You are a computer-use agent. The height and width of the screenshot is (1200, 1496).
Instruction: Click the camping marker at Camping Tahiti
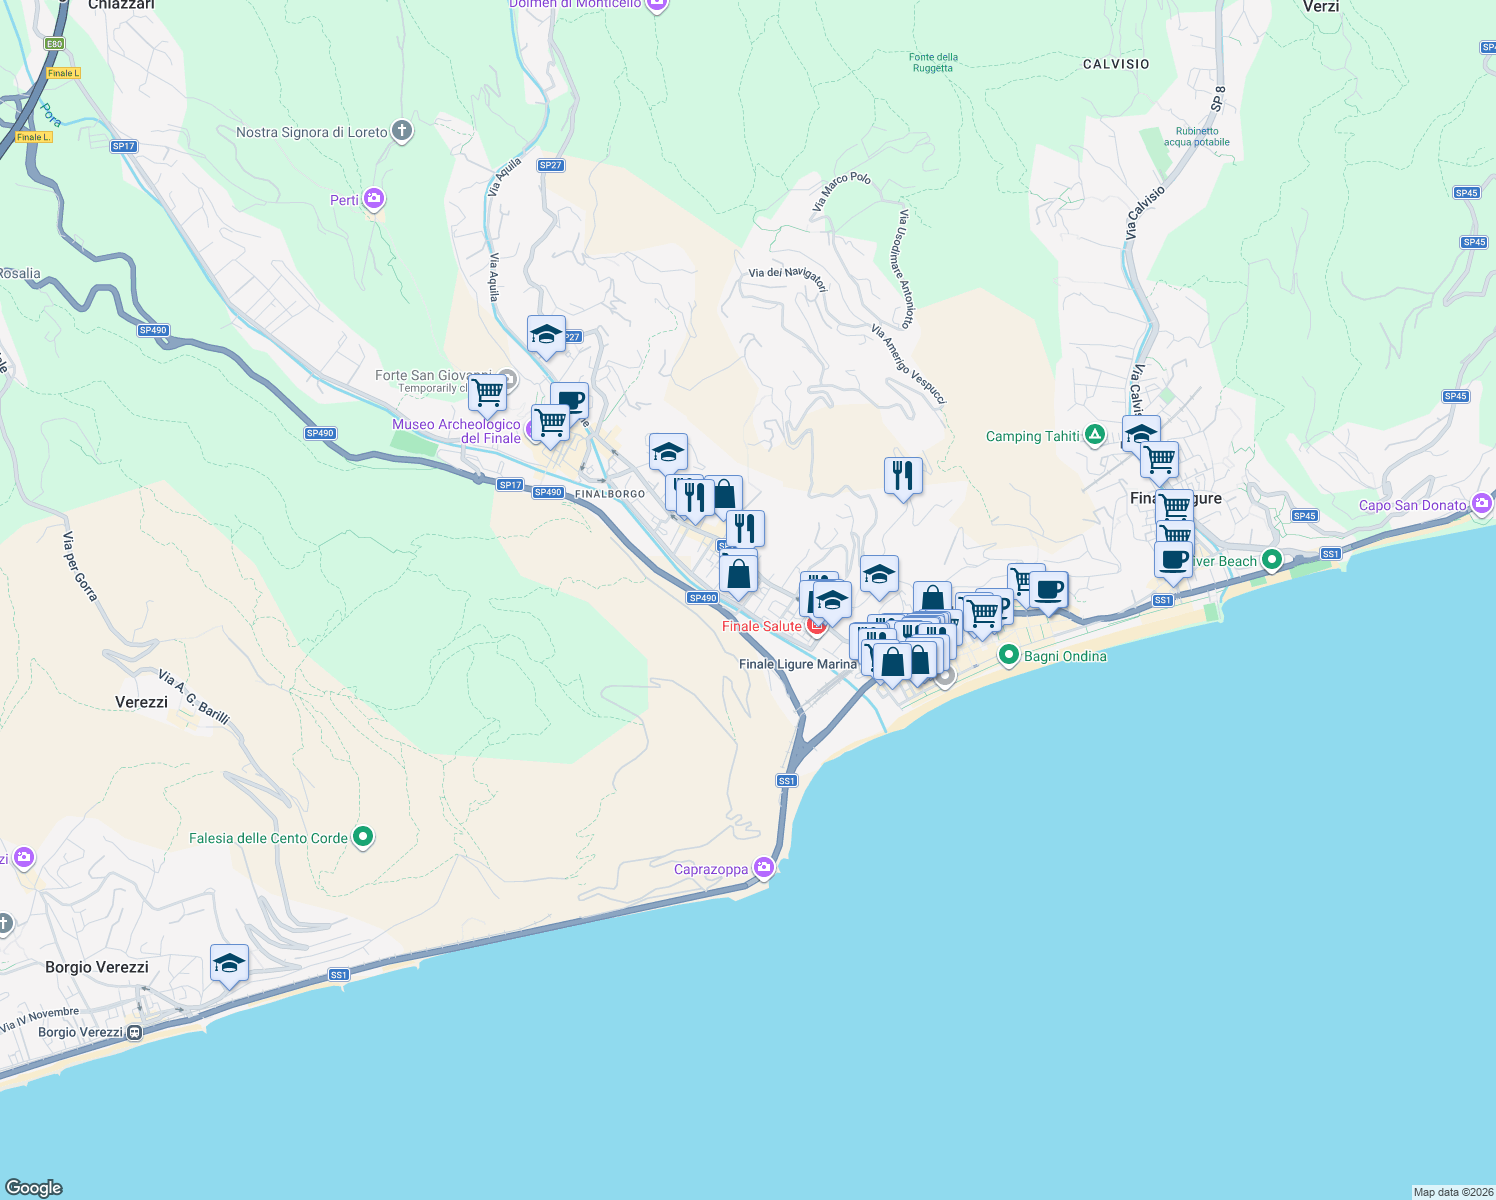(x=1095, y=434)
